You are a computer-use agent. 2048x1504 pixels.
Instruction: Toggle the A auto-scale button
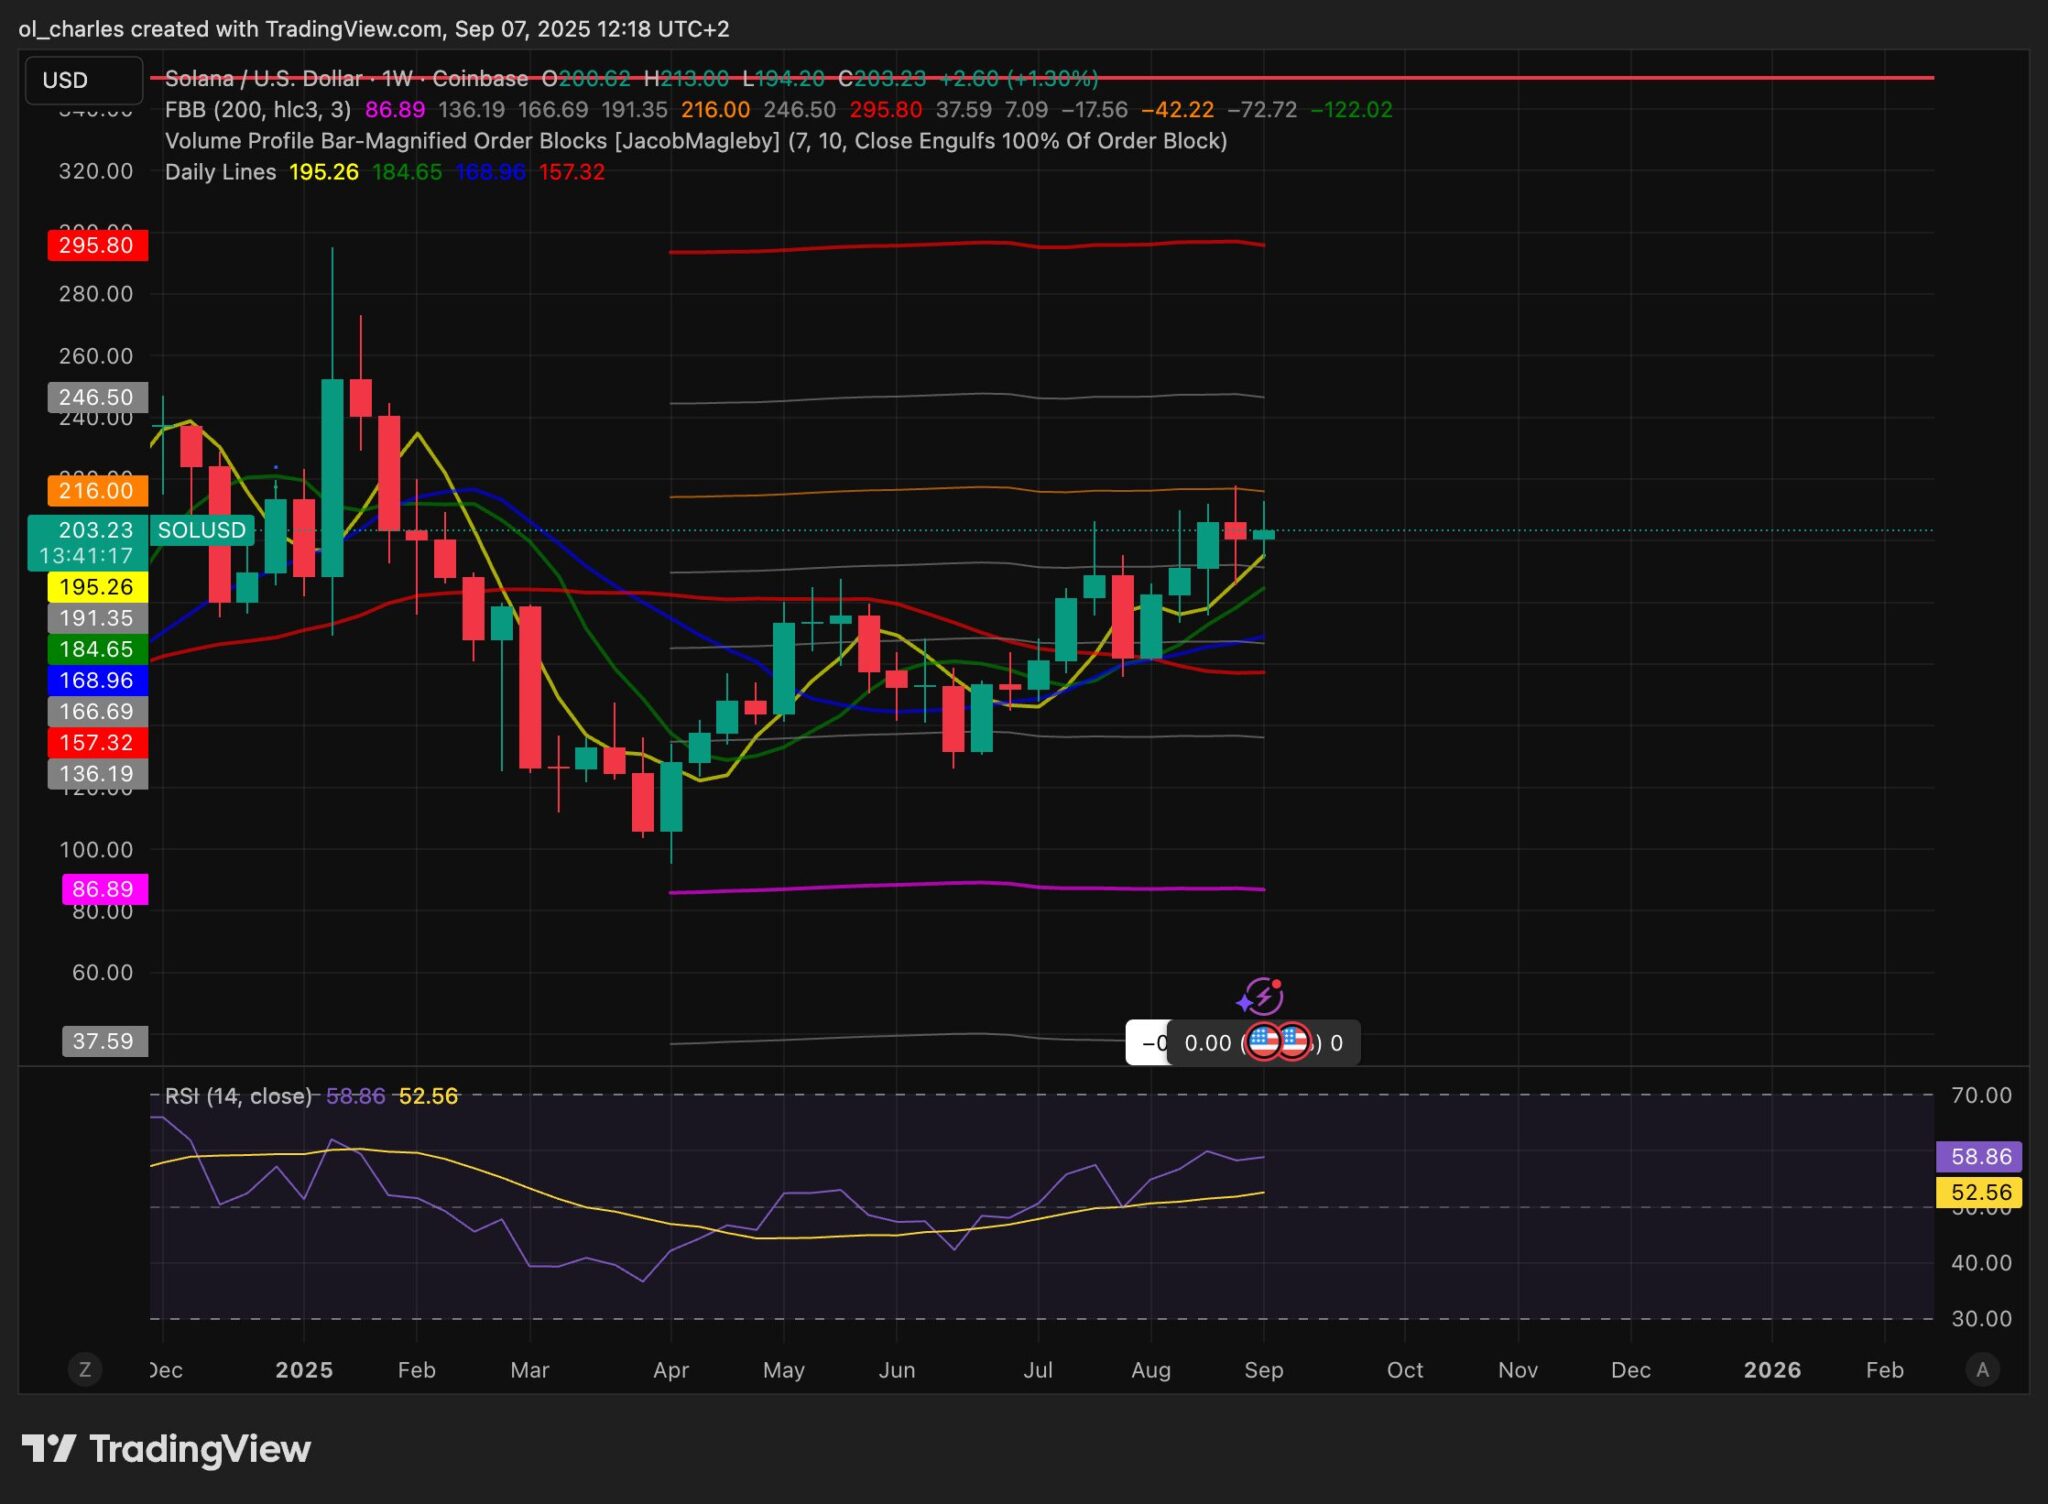click(1982, 1370)
